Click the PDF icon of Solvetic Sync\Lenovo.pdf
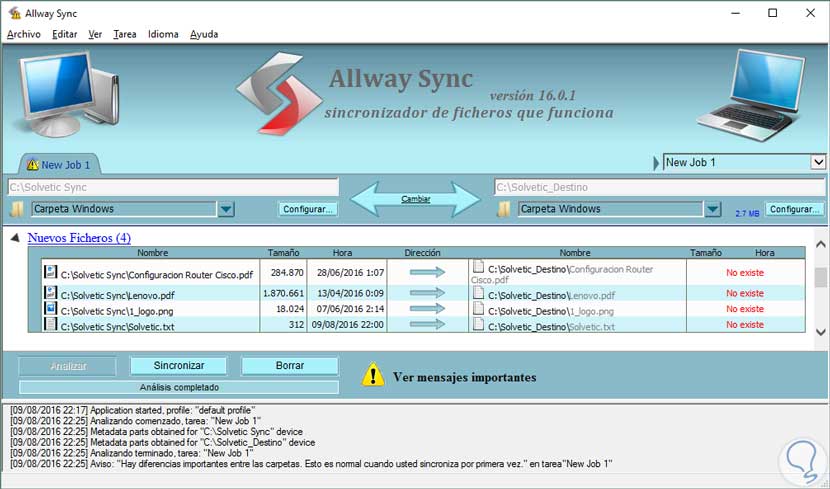830x489 pixels. [51, 293]
